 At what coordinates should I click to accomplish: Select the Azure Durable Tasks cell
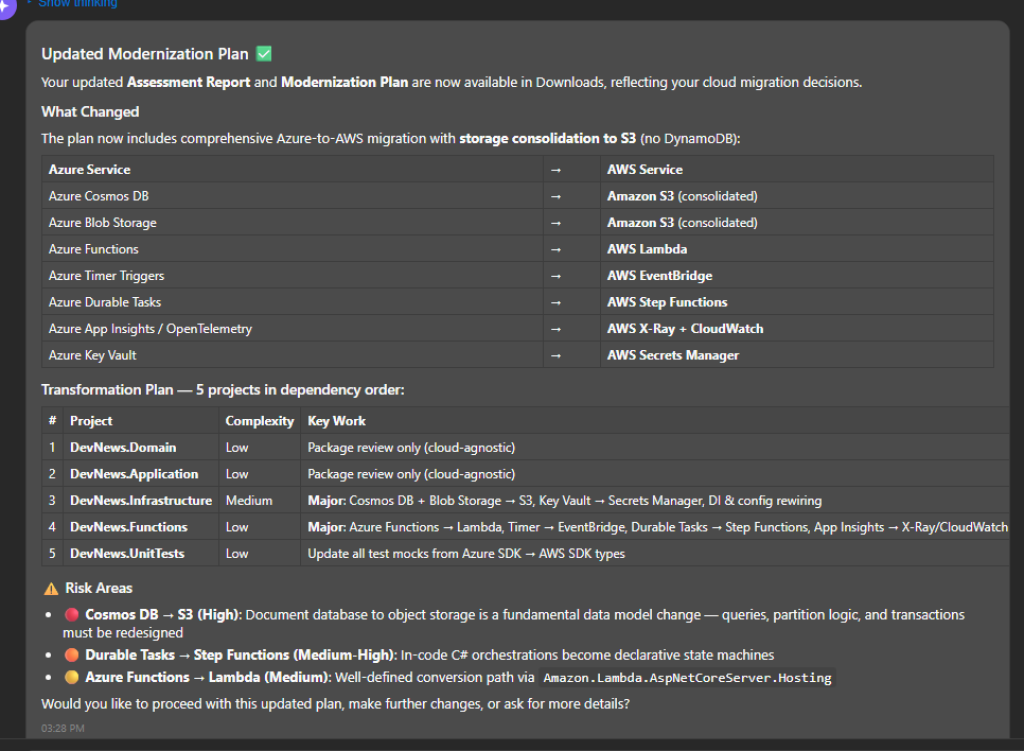click(x=293, y=302)
